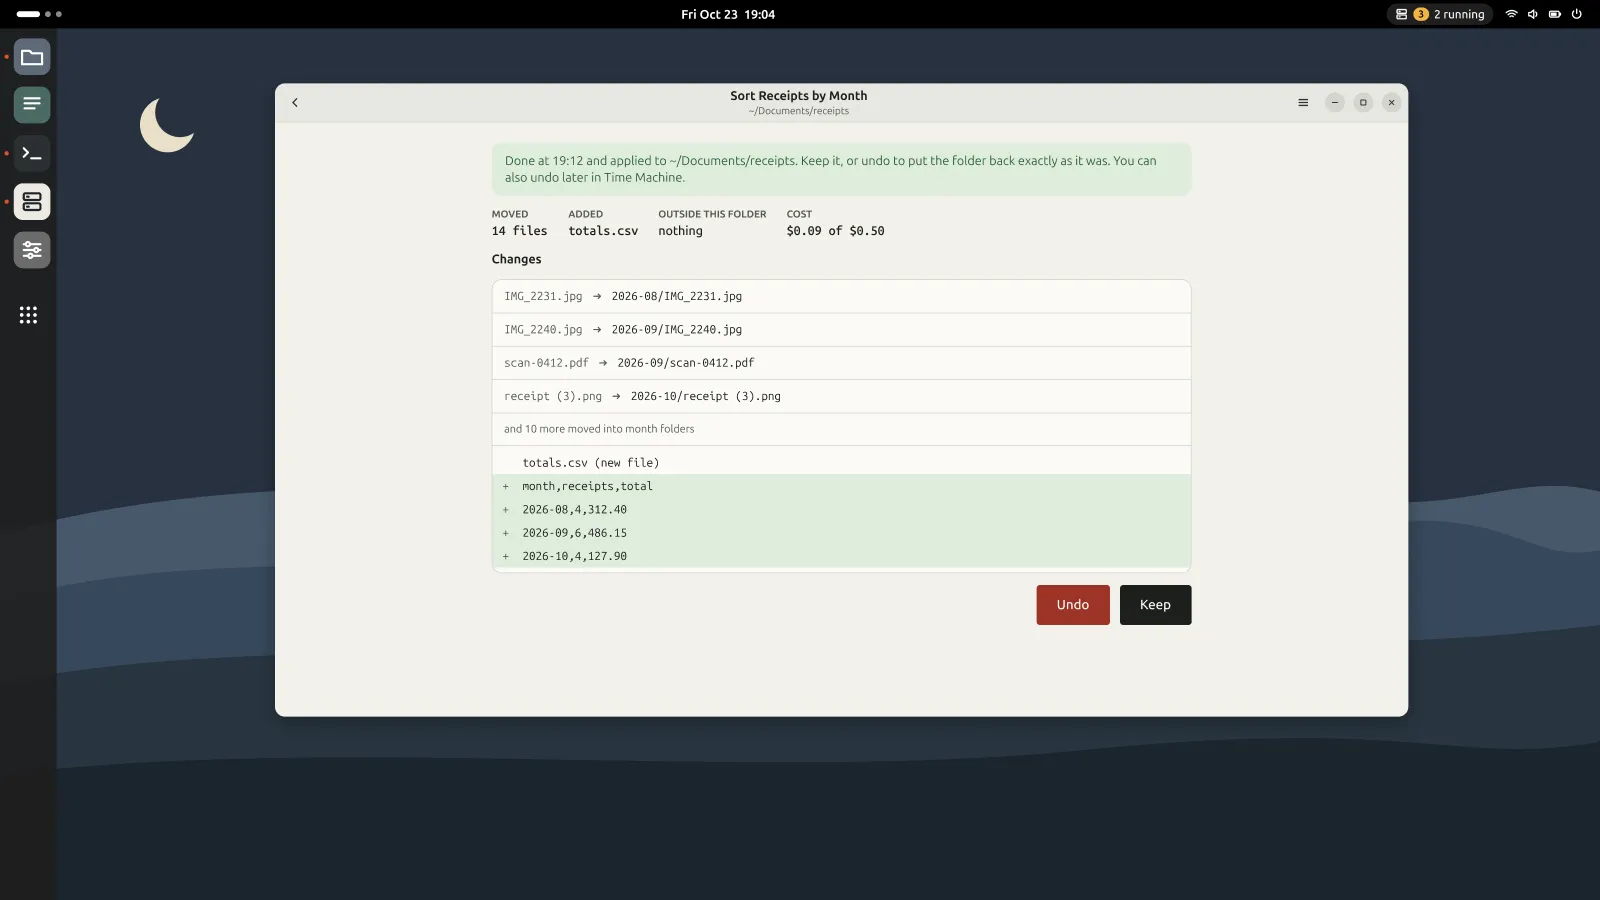Click the 'totals.csv' value under Added
This screenshot has height=900, width=1600.
coord(603,231)
